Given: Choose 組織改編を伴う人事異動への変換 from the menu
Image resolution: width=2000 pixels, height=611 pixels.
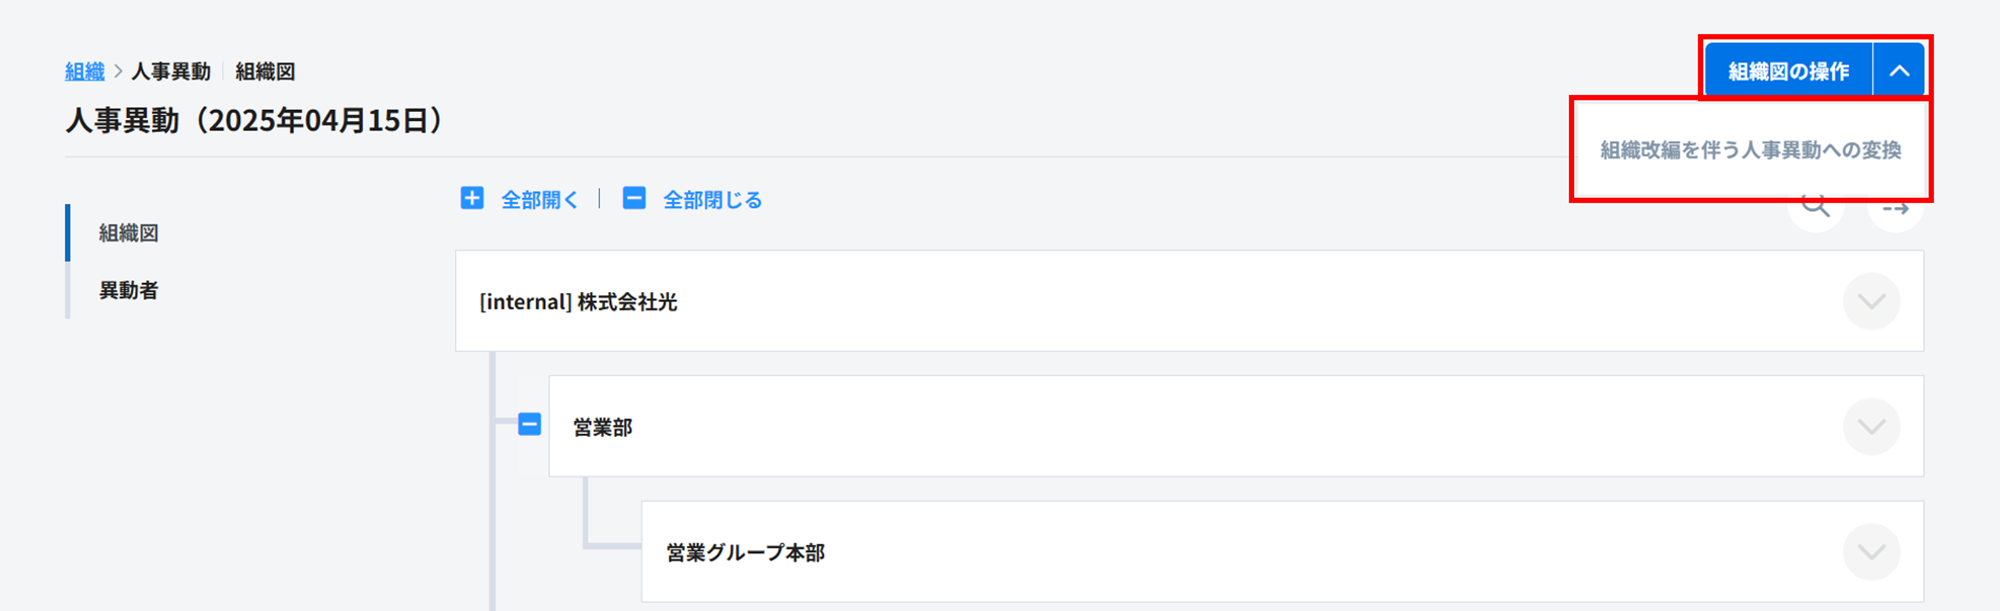Looking at the screenshot, I should (x=1750, y=150).
